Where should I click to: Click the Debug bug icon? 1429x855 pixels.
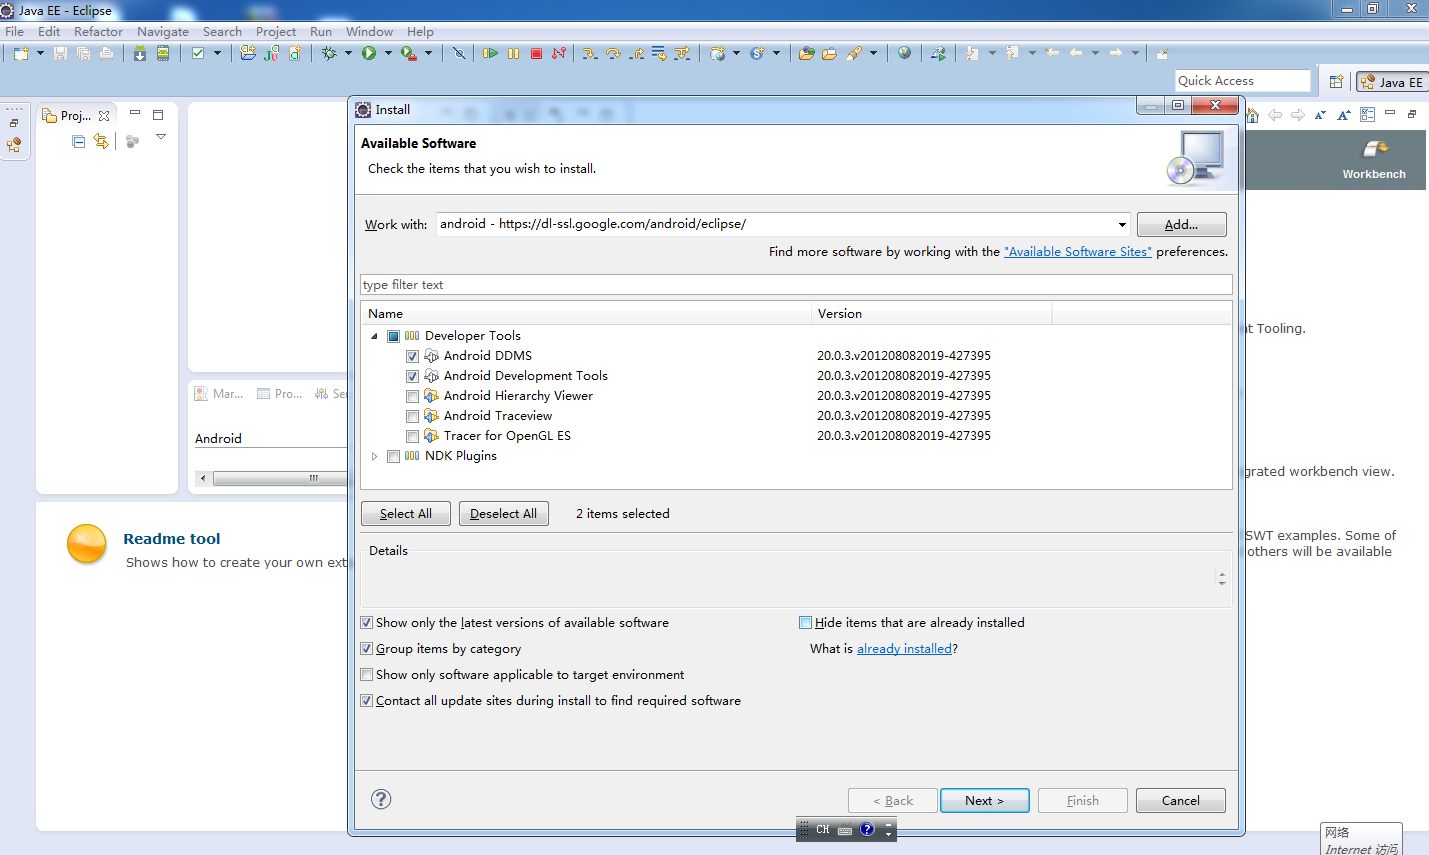click(329, 53)
